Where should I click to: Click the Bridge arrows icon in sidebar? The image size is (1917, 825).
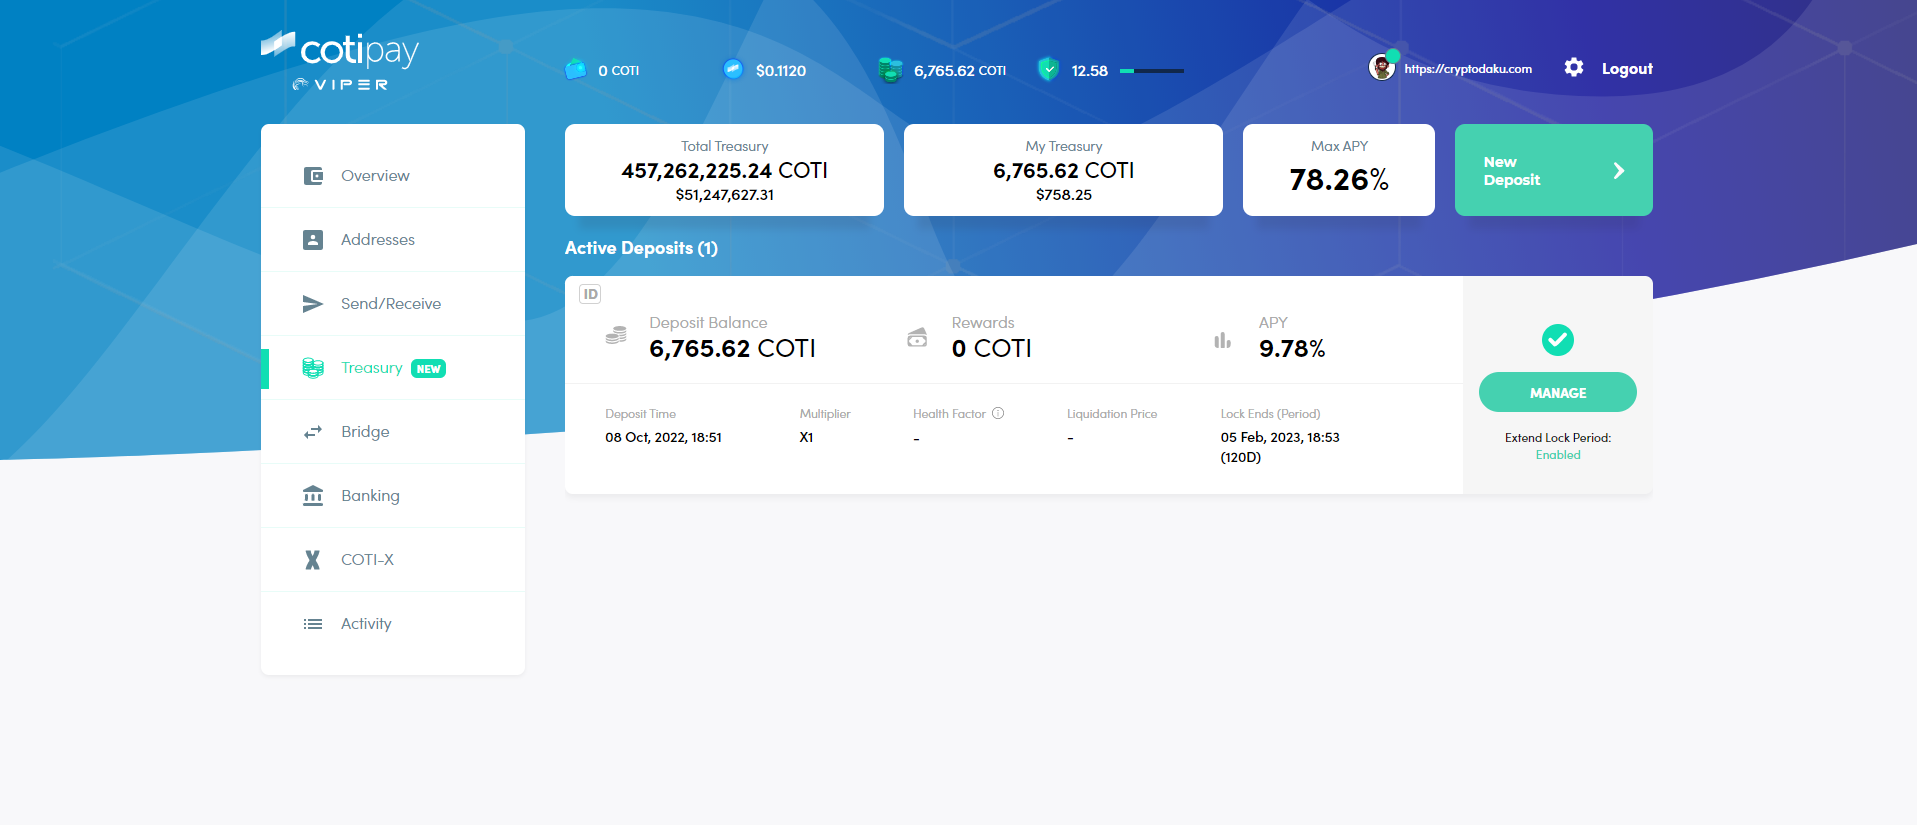tap(313, 432)
